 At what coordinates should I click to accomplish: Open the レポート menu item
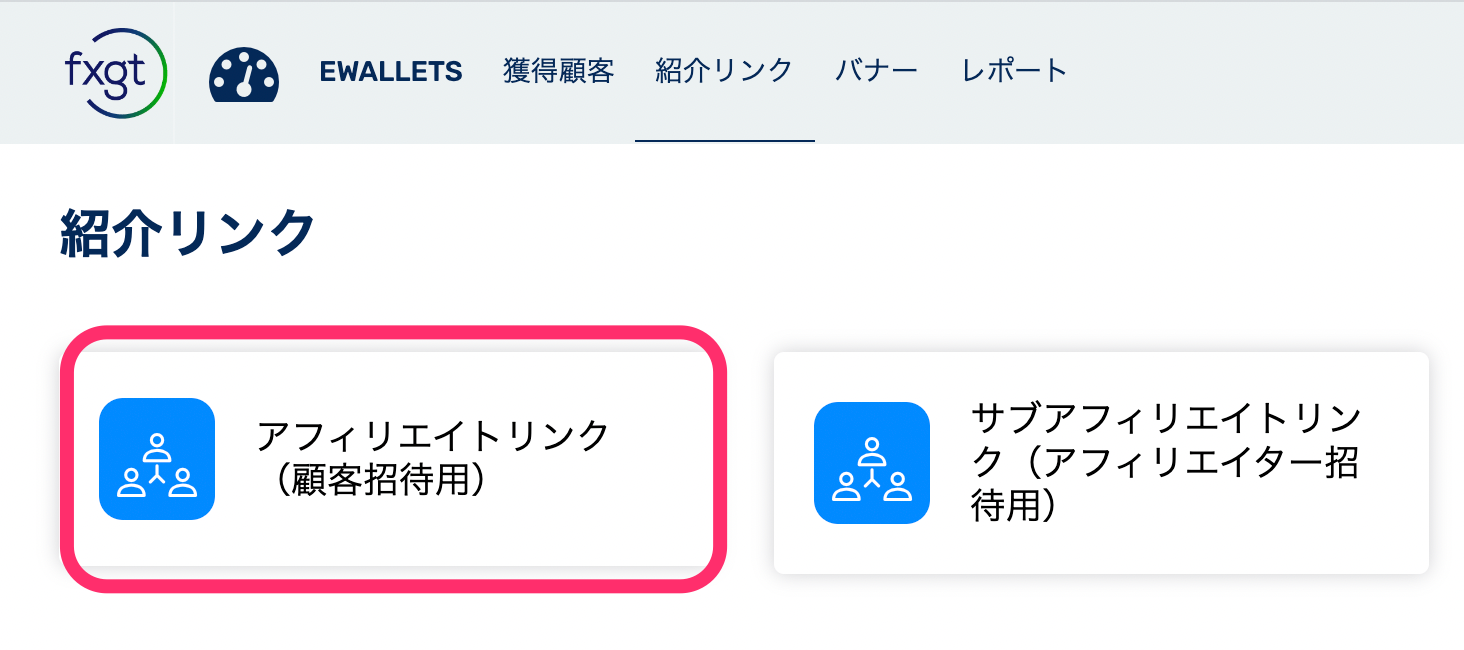point(1015,71)
